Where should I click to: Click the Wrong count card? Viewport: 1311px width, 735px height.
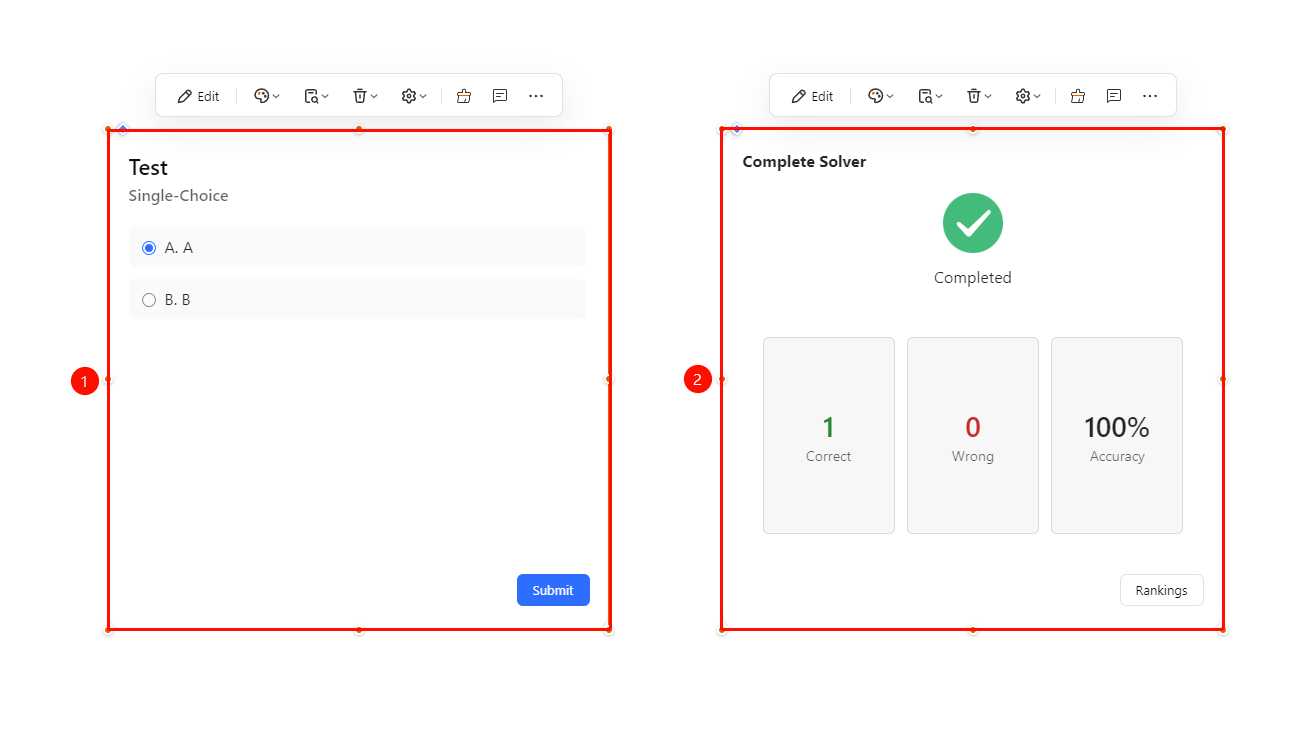click(973, 435)
